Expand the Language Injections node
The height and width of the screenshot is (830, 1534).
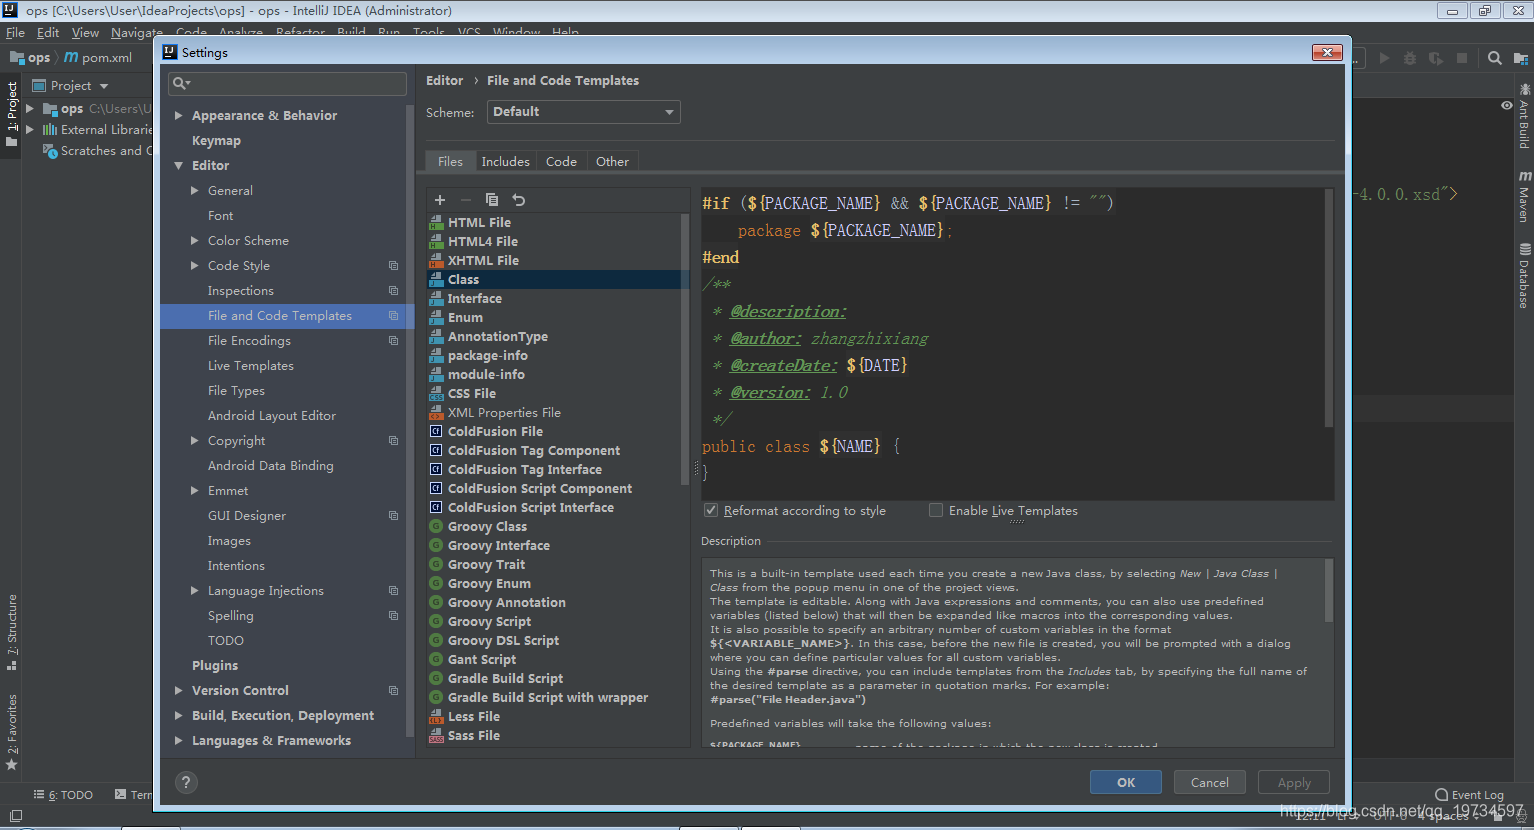click(x=195, y=591)
